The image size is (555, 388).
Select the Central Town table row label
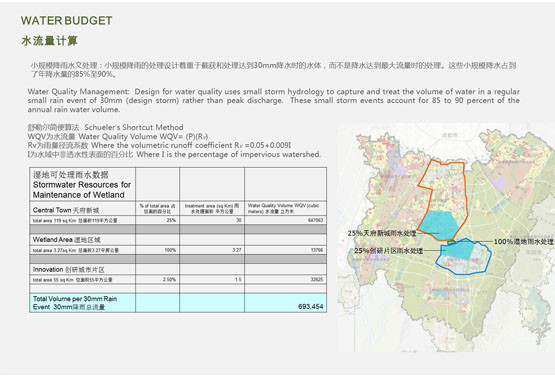pyautogui.click(x=66, y=210)
